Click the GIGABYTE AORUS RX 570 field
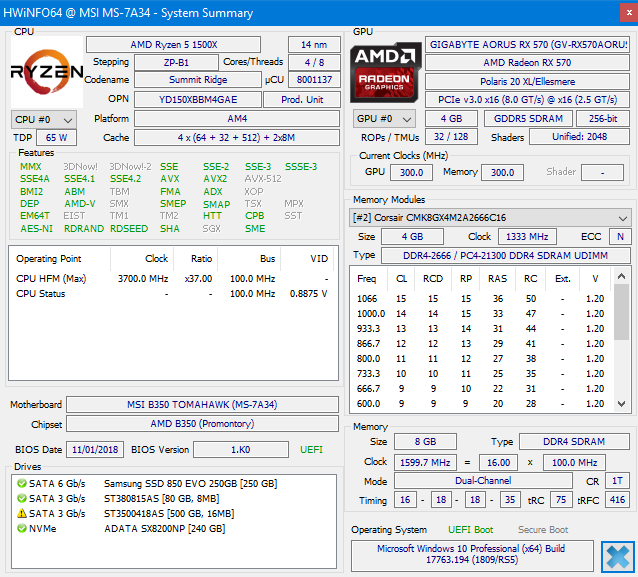638x577 pixels. [x=527, y=45]
